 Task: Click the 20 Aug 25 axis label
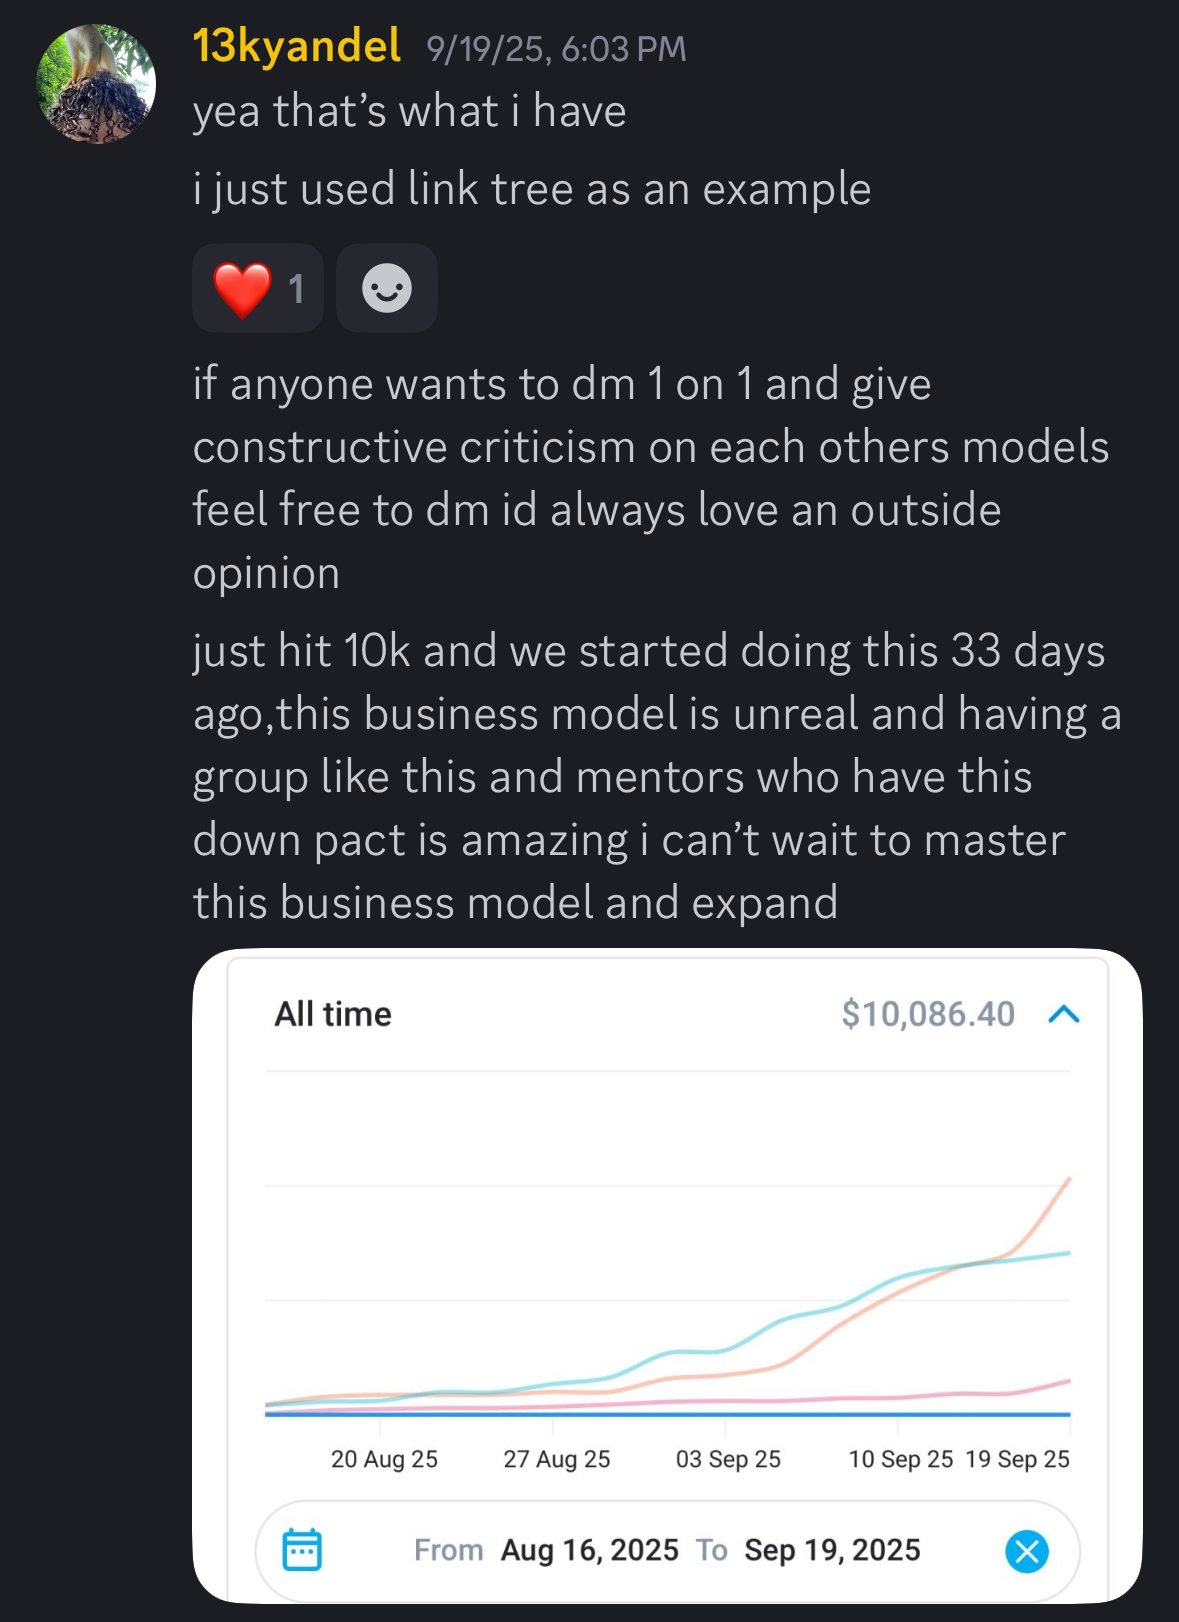pyautogui.click(x=384, y=1459)
